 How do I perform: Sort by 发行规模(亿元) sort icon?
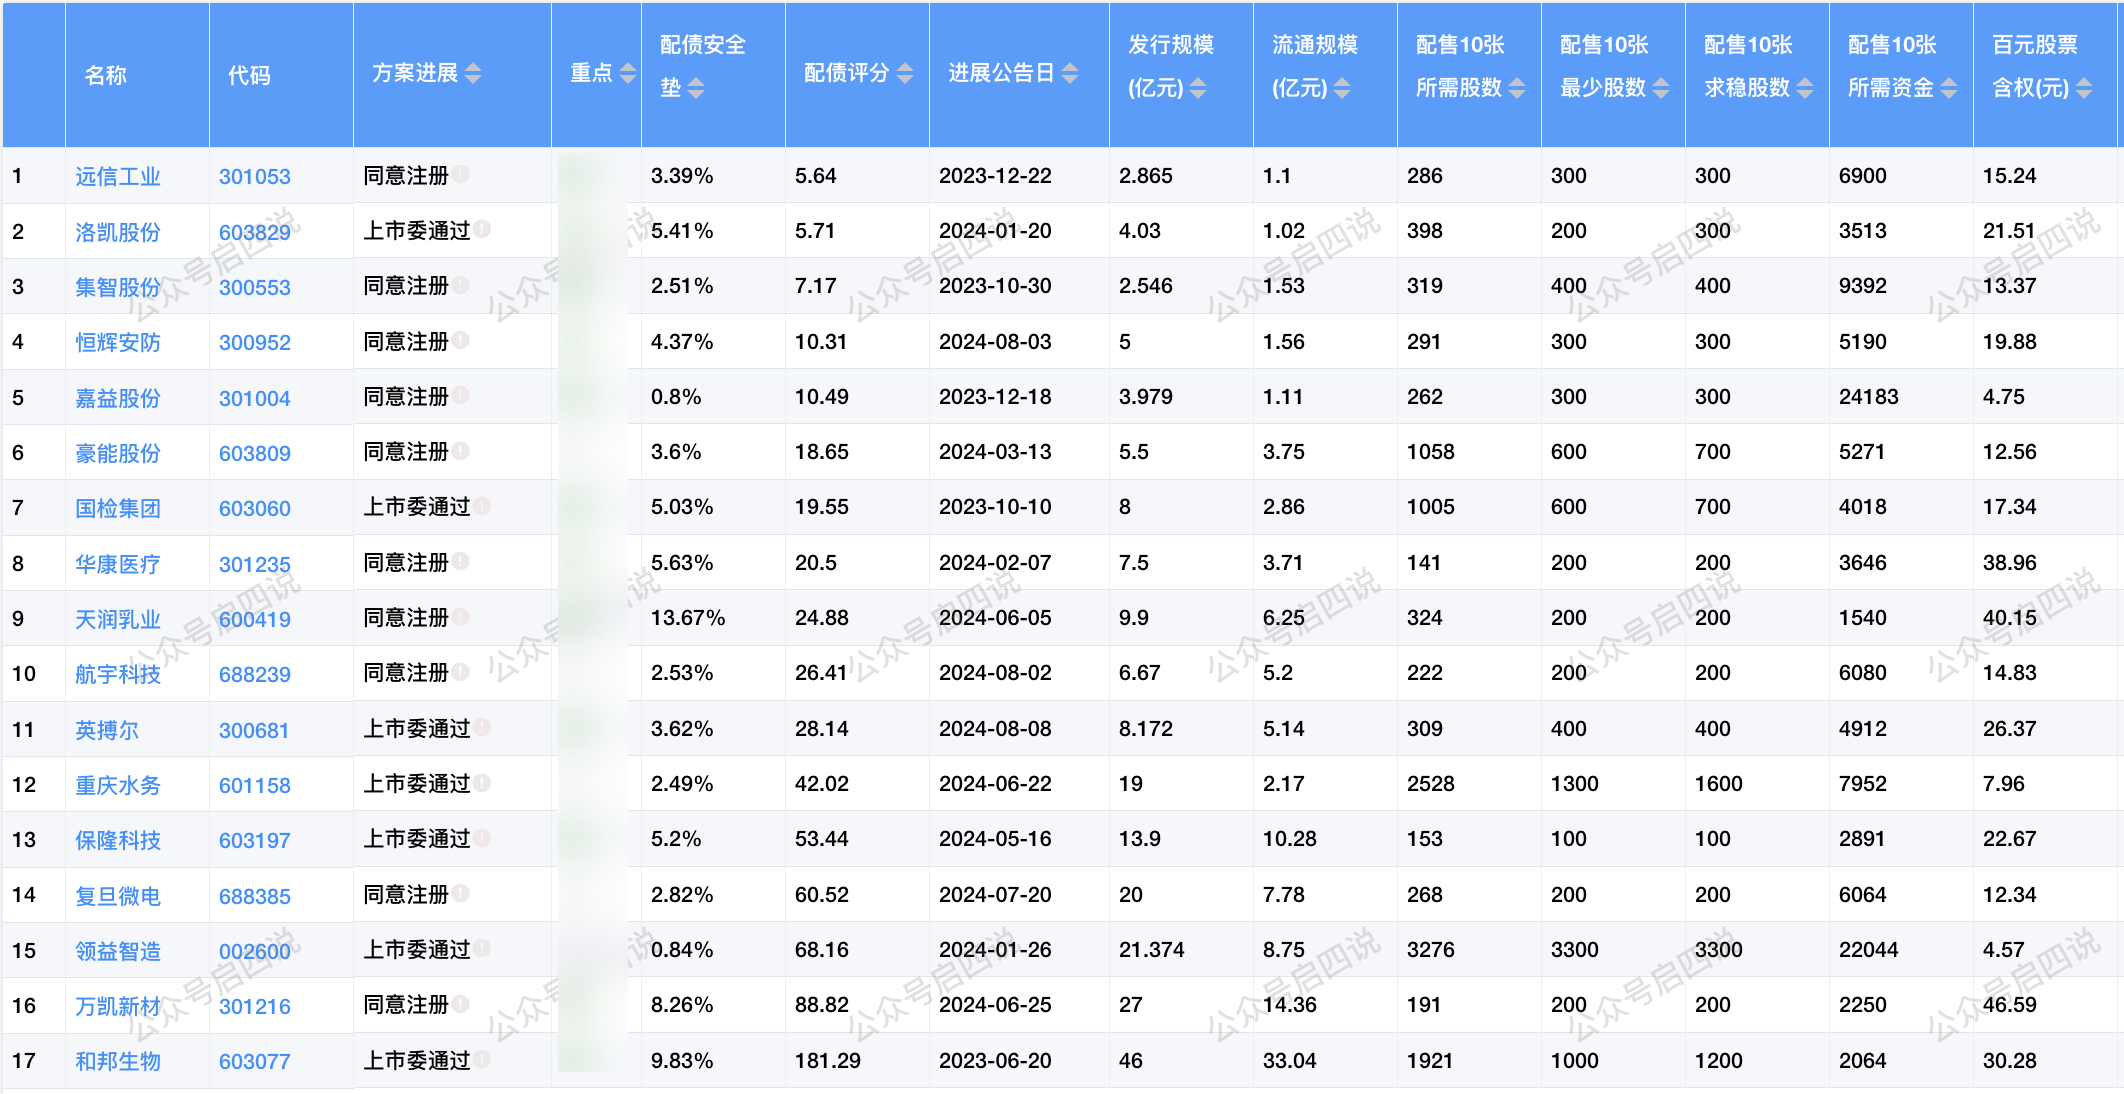coord(1197,88)
